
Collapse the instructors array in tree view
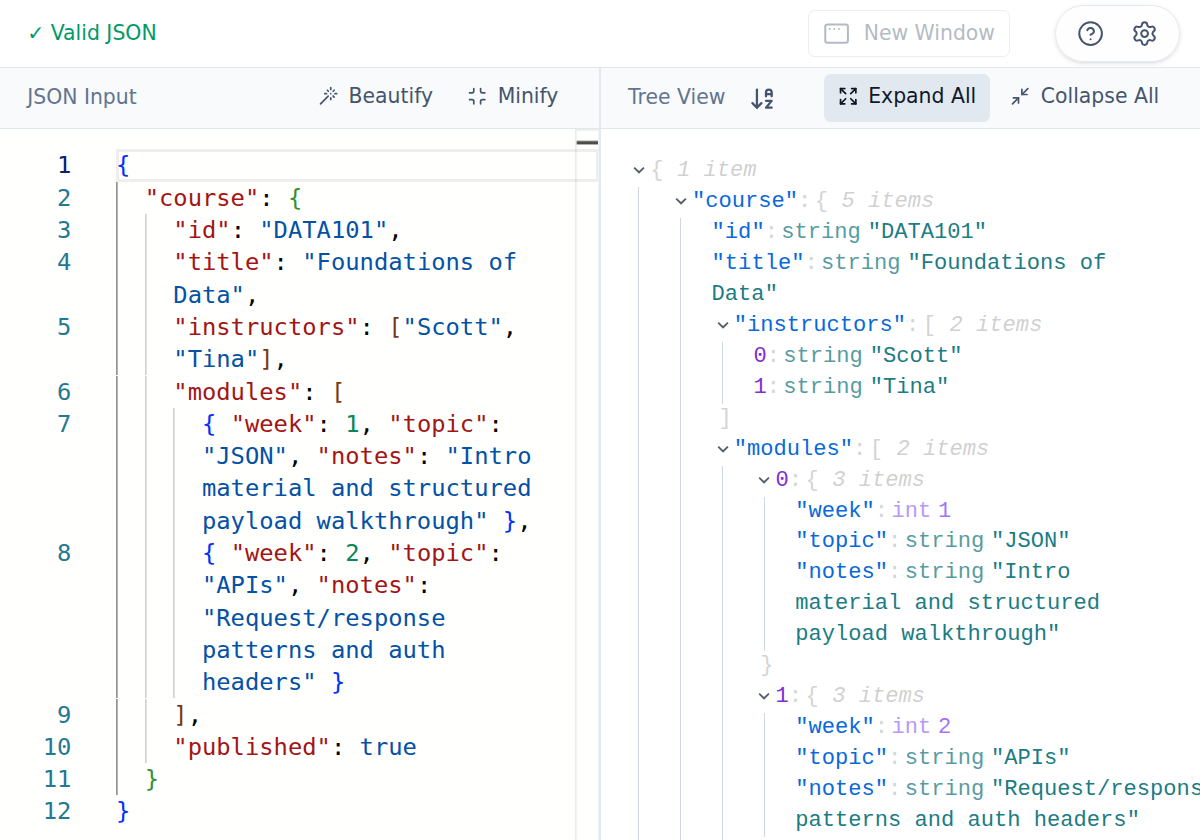pyautogui.click(x=723, y=324)
